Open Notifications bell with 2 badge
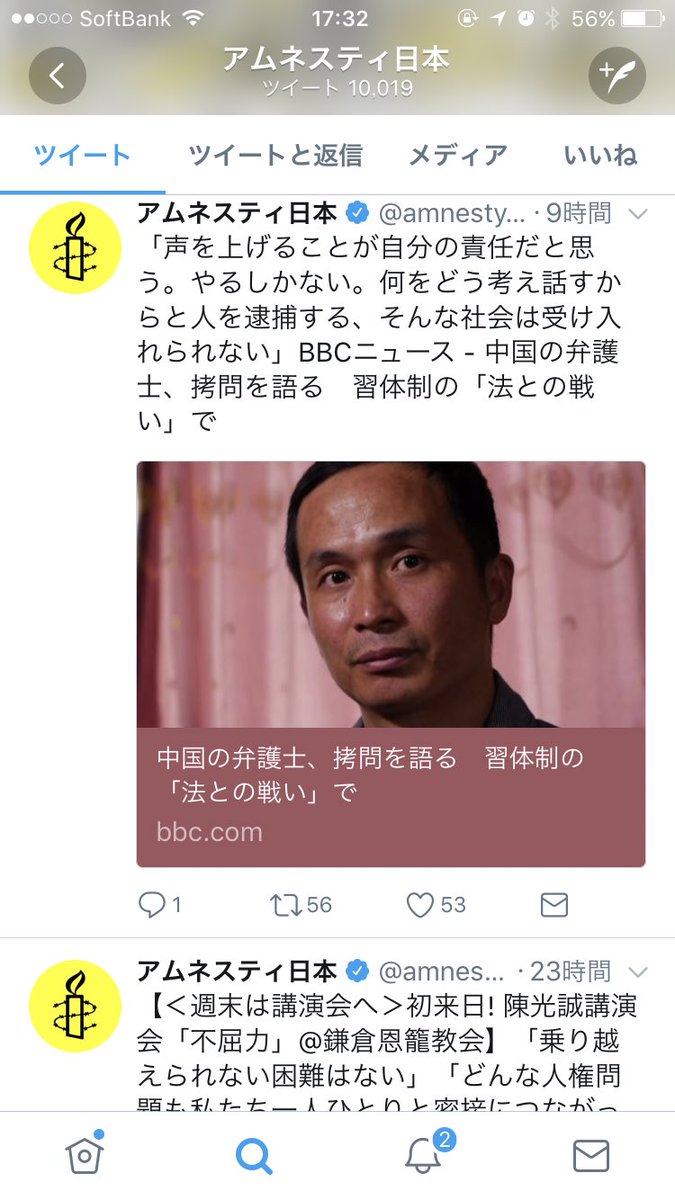This screenshot has width=675, height=1200. (424, 1154)
